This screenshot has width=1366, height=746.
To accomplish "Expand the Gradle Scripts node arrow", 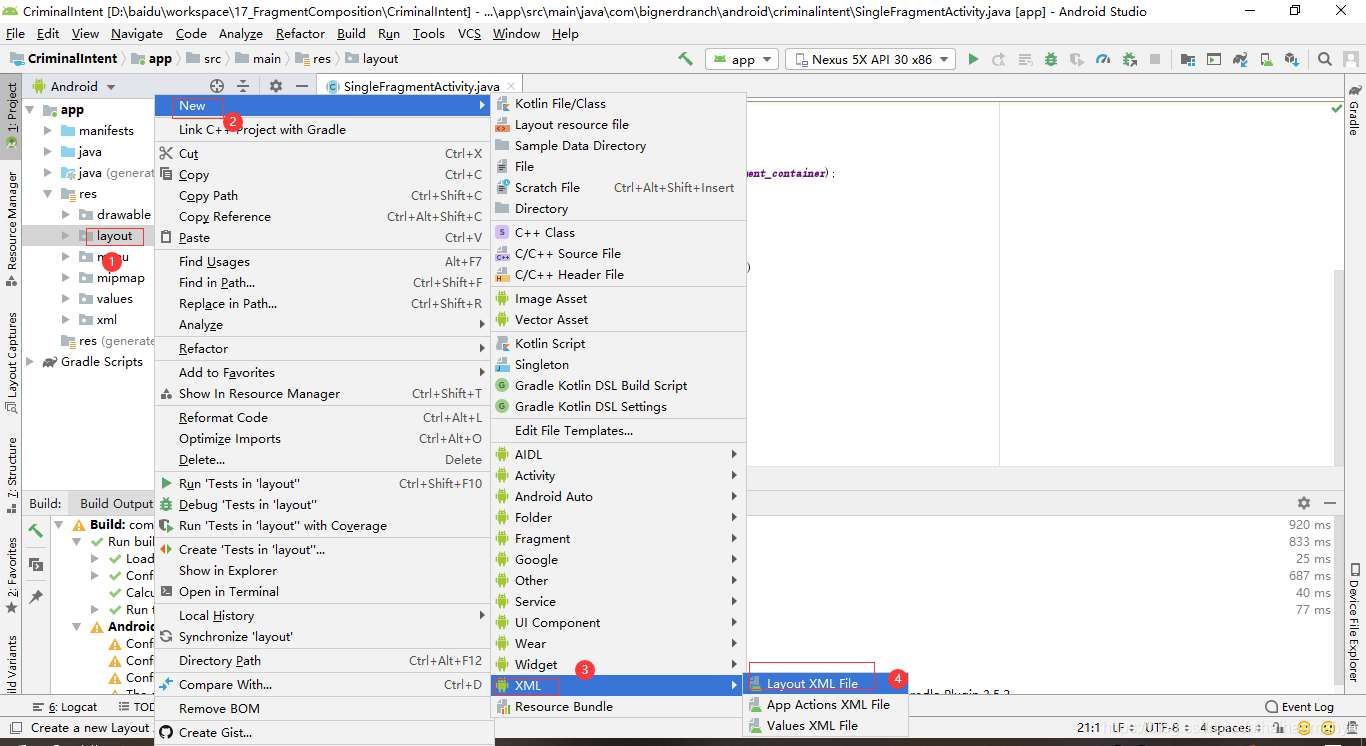I will tap(30, 362).
